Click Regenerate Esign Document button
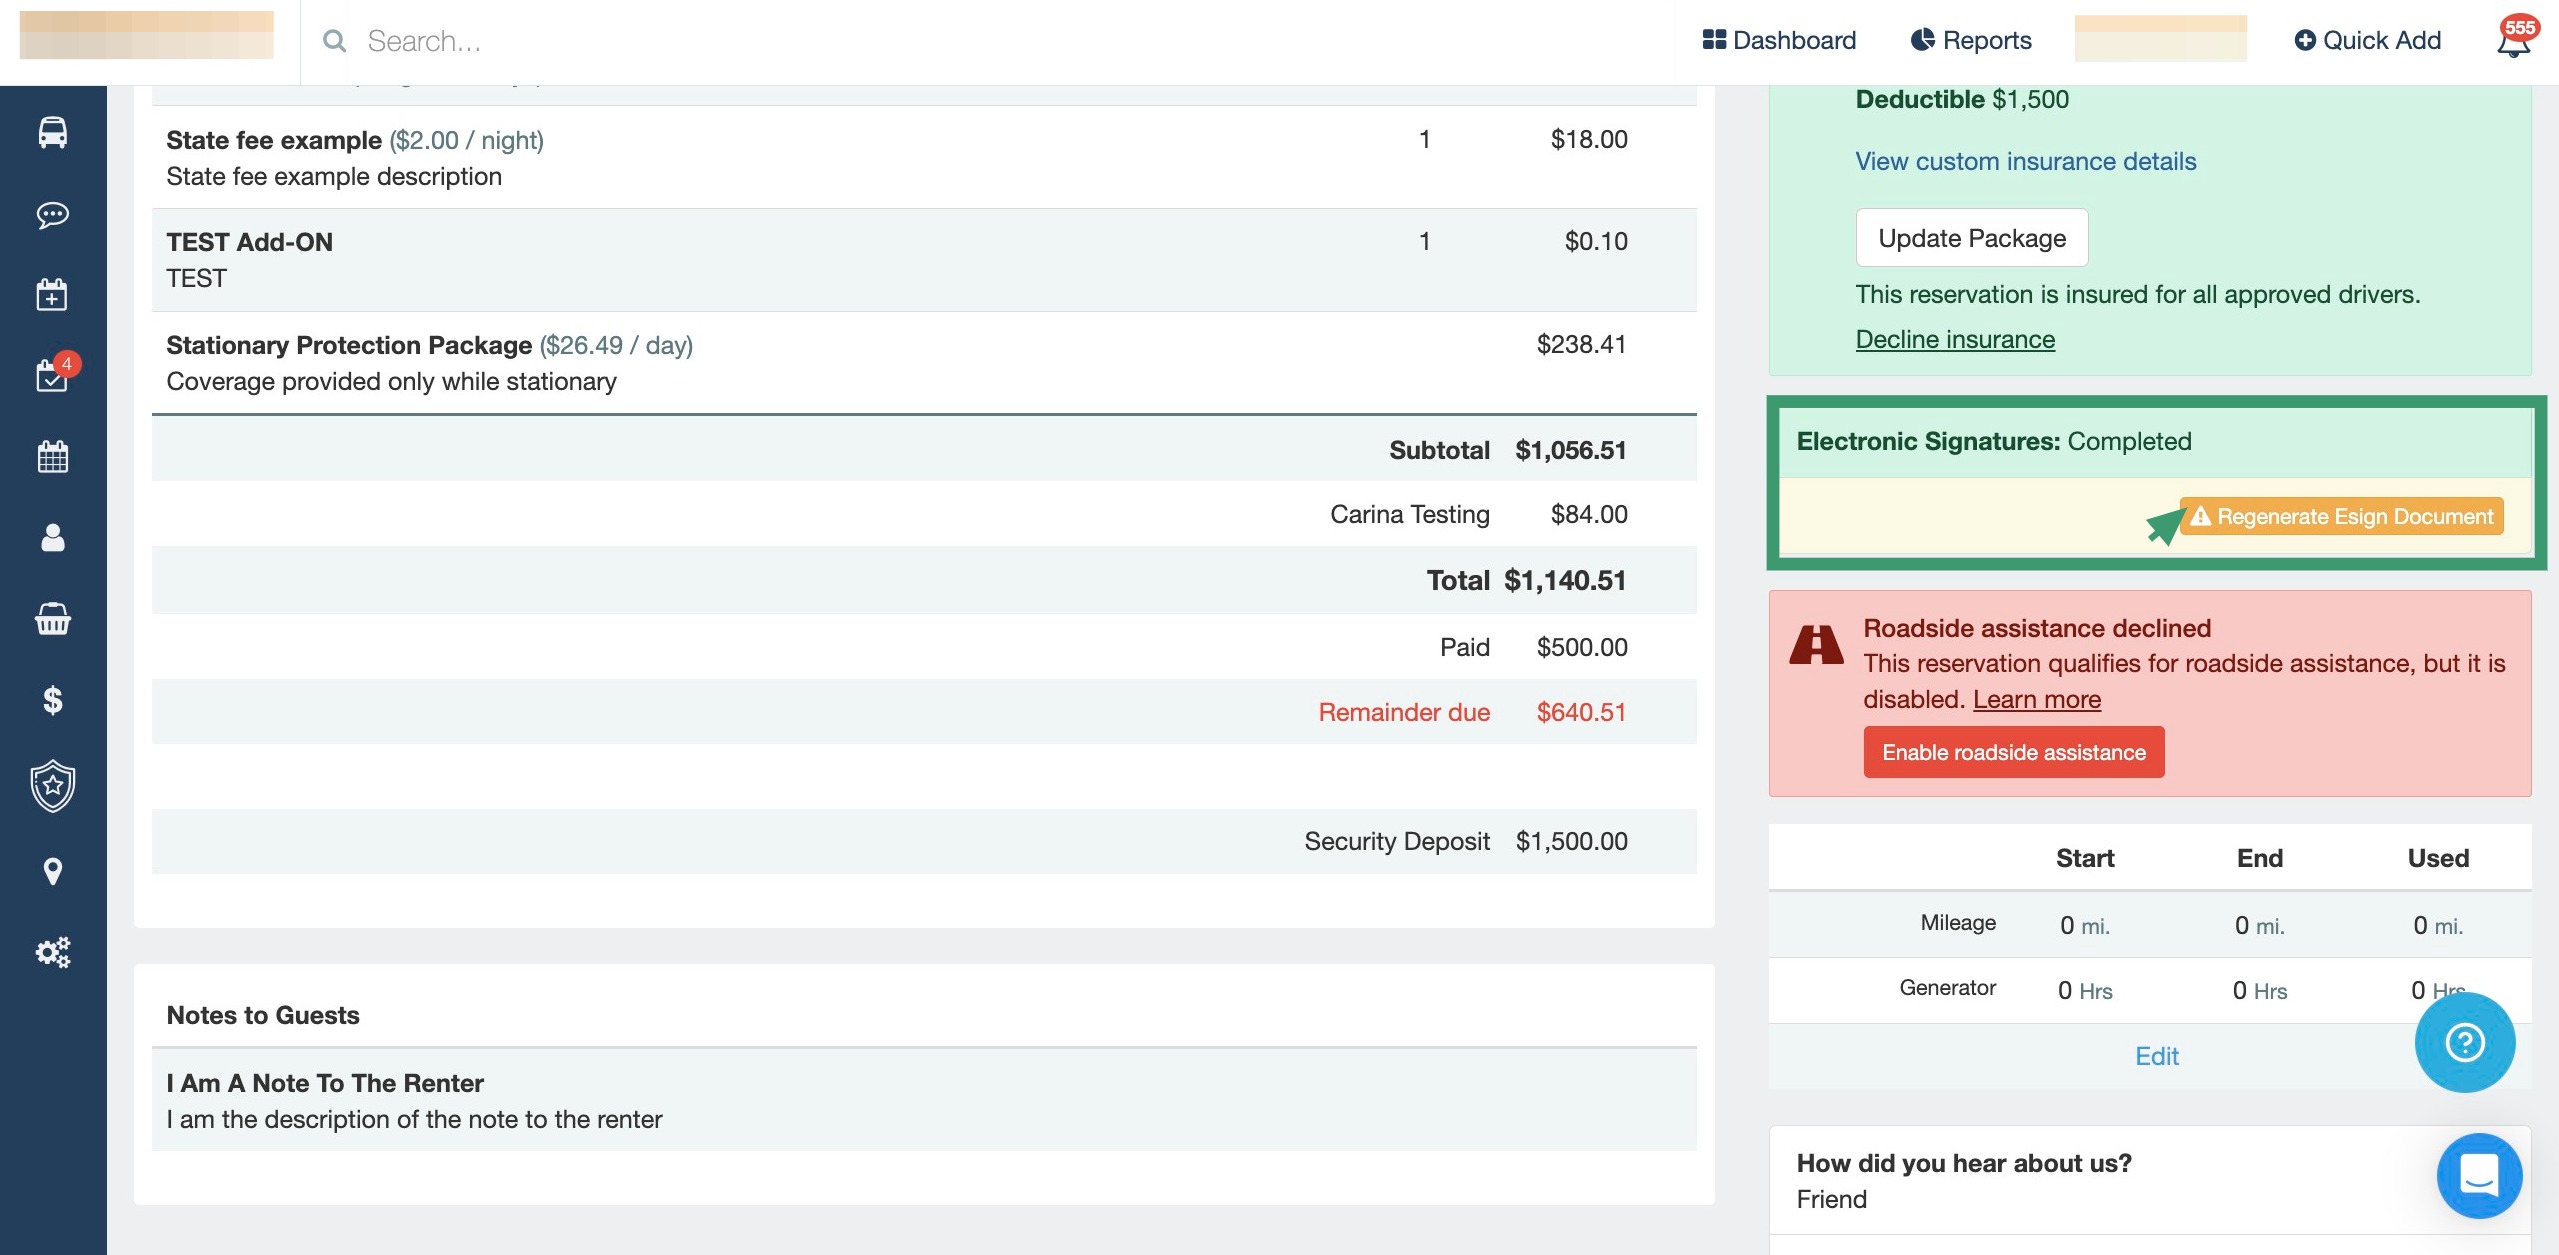Viewport: 2559px width, 1255px height. [x=2341, y=516]
